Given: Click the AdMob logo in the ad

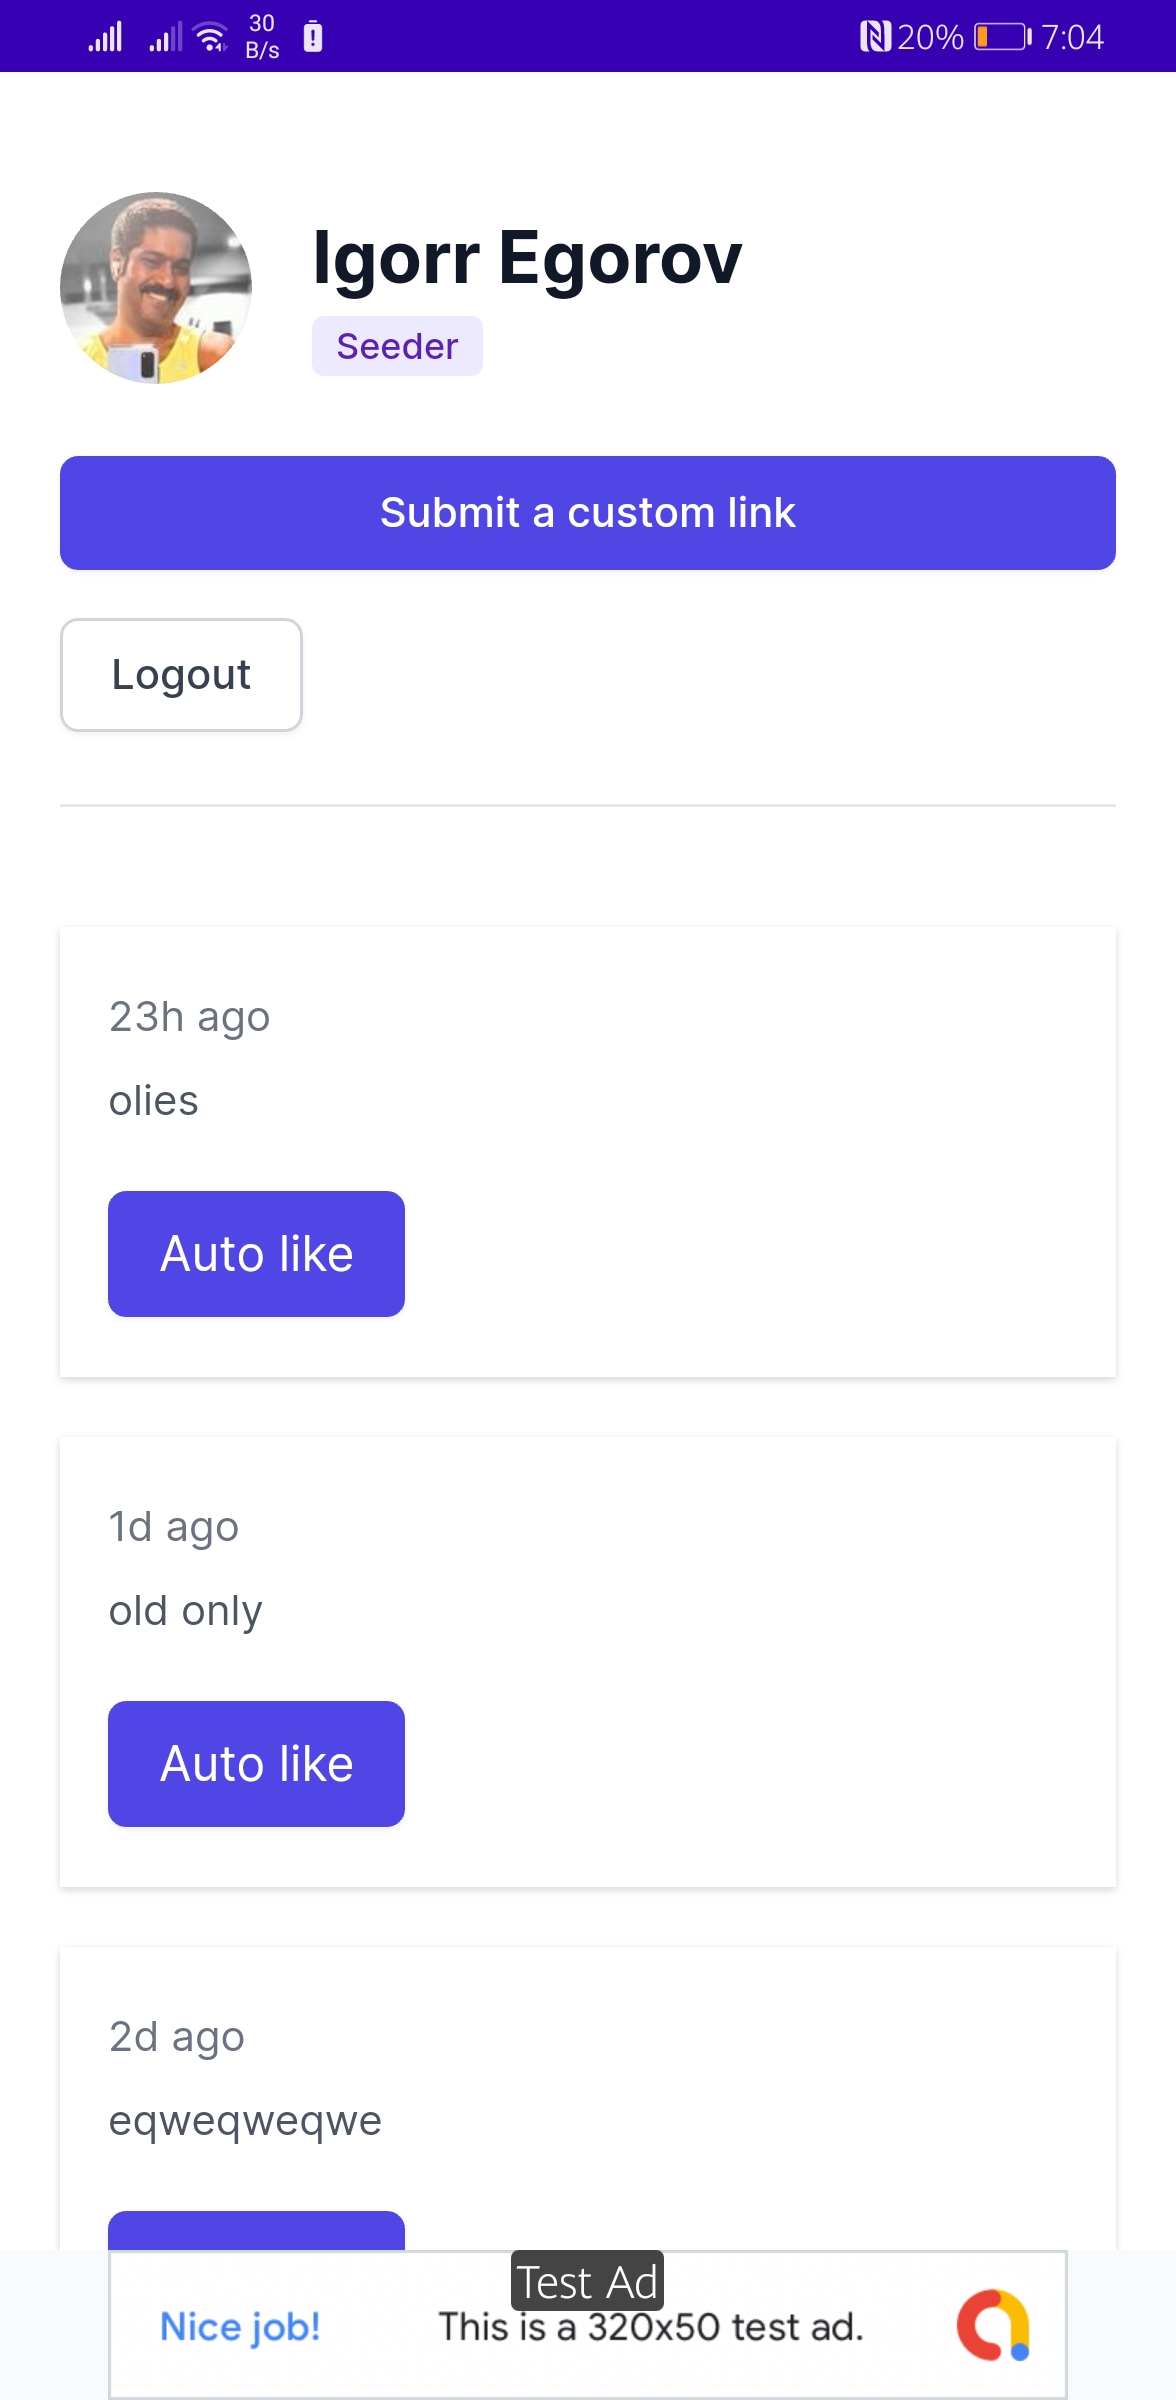Looking at the screenshot, I should coord(993,2325).
